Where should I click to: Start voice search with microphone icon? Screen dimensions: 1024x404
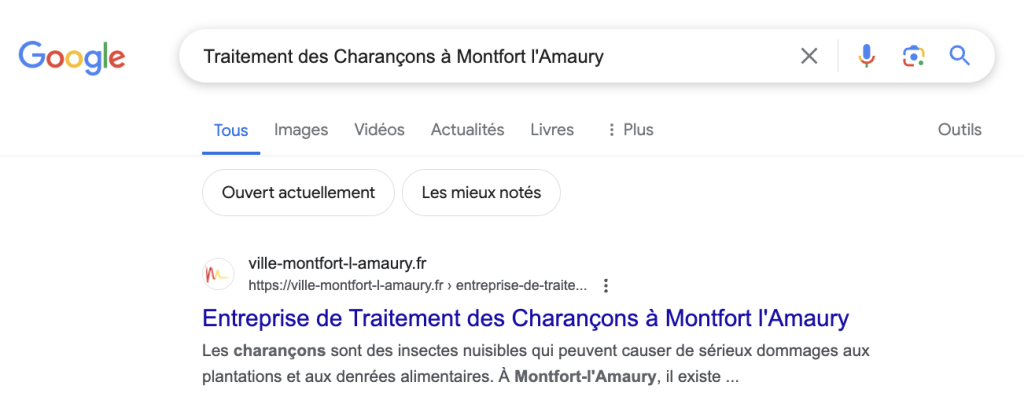point(867,56)
